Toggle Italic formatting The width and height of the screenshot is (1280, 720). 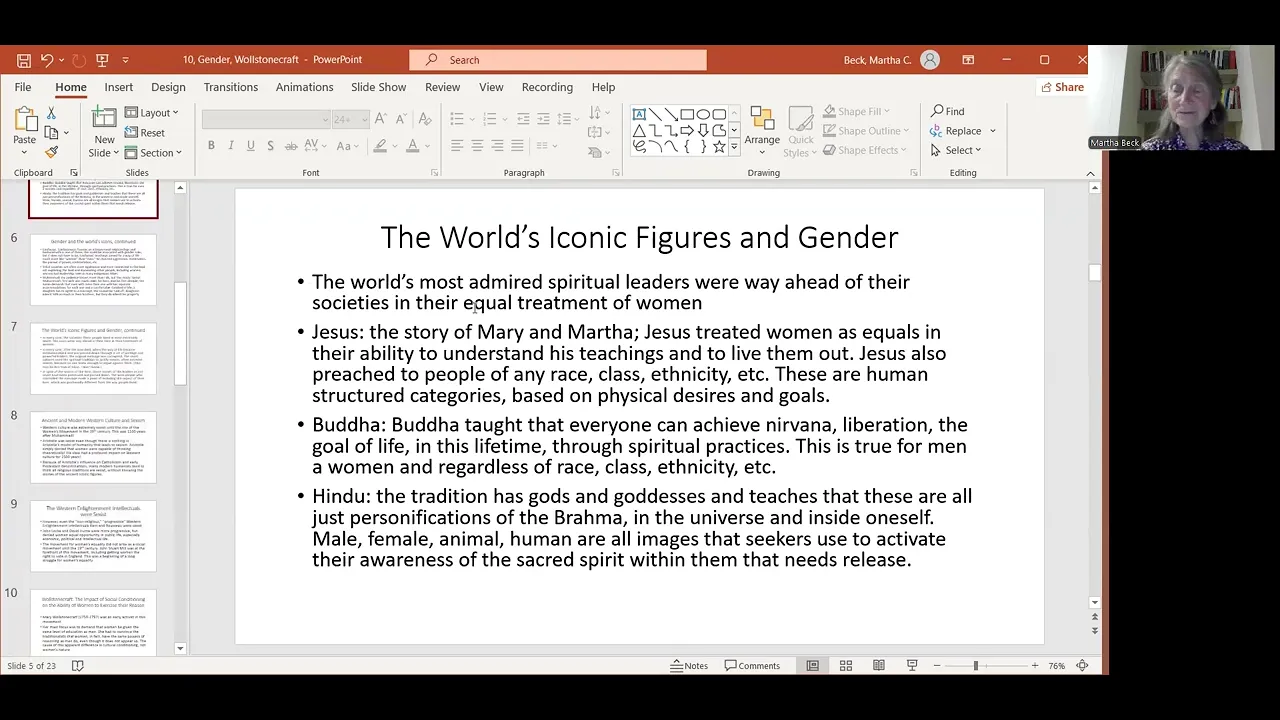[x=231, y=146]
